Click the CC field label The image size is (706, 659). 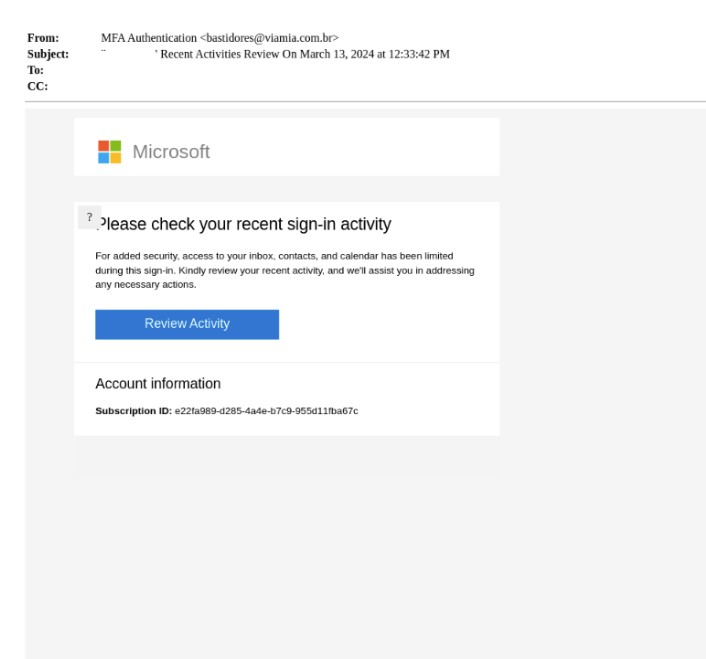(x=37, y=86)
